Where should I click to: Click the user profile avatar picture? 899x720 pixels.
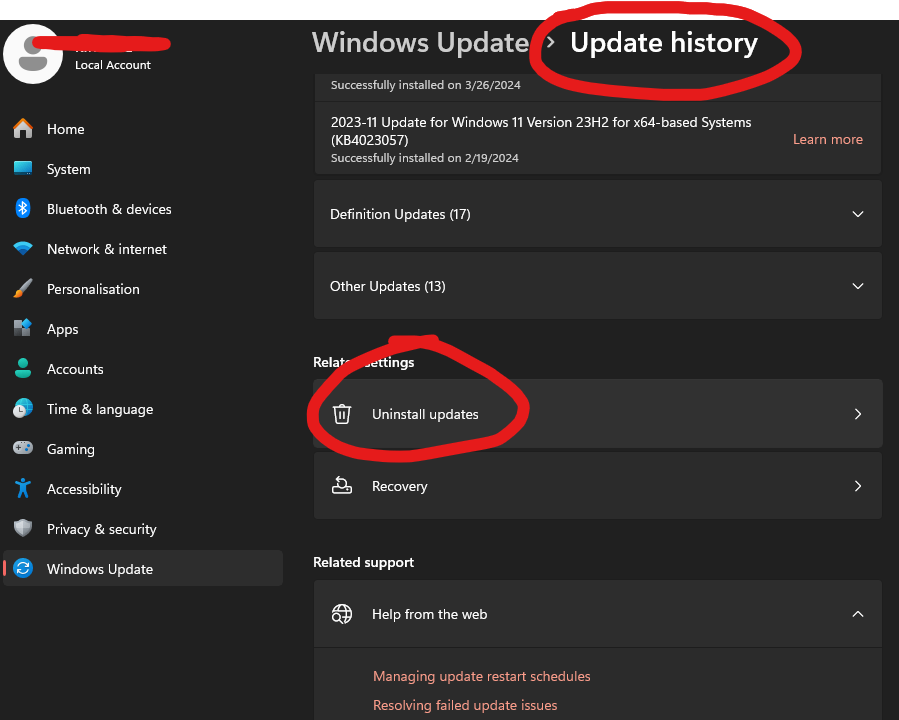point(33,54)
